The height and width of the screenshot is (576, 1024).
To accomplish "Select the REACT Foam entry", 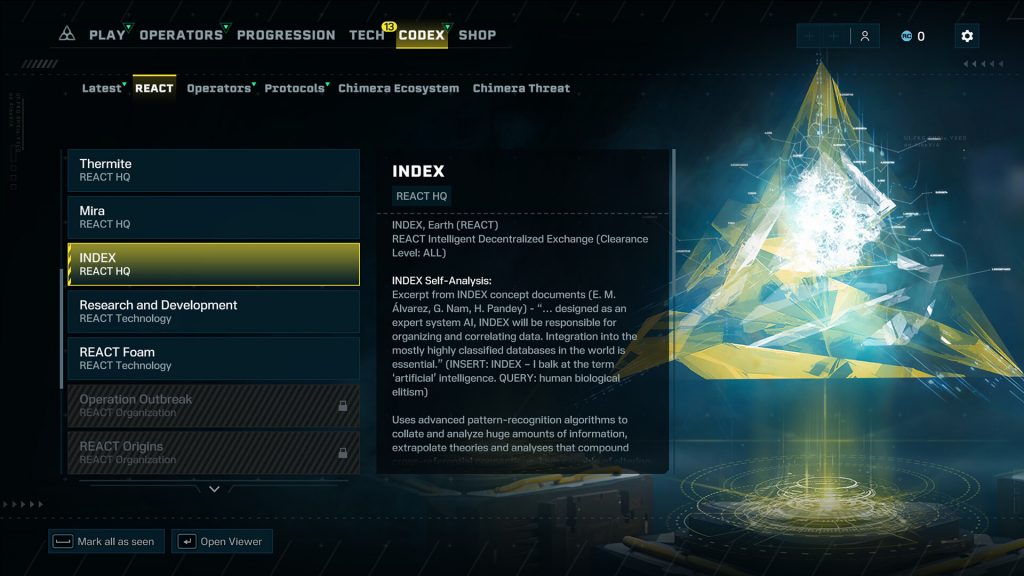I will coord(214,359).
